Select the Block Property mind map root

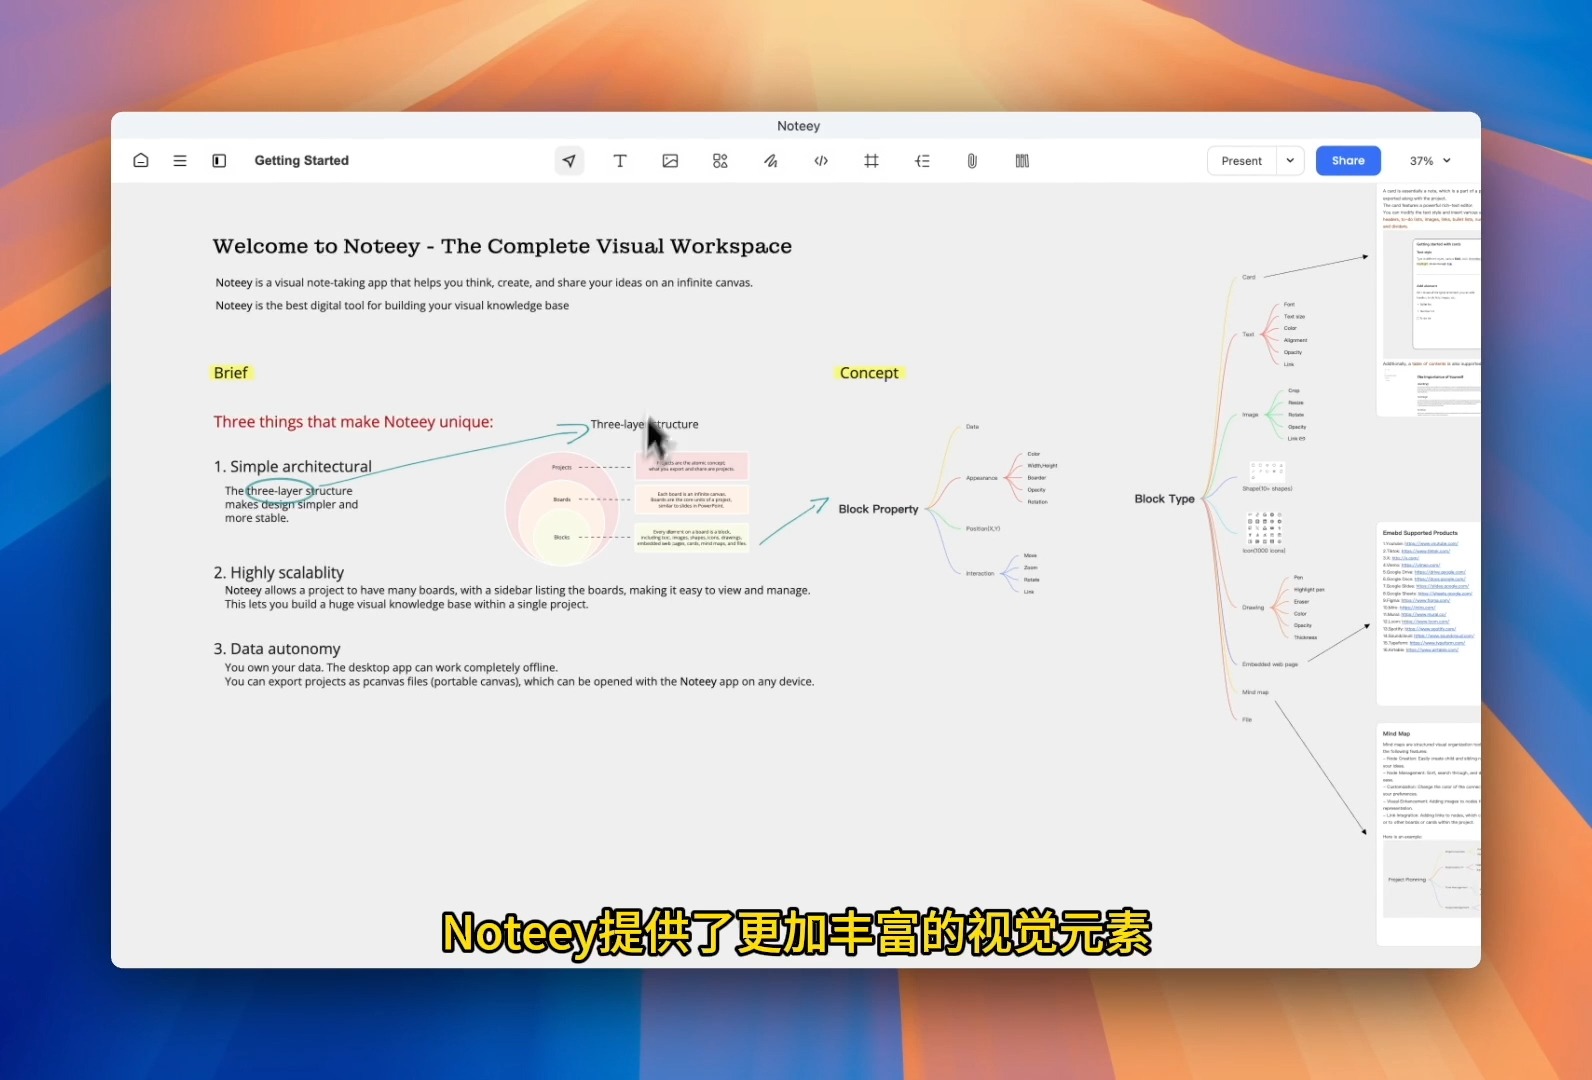click(x=878, y=509)
